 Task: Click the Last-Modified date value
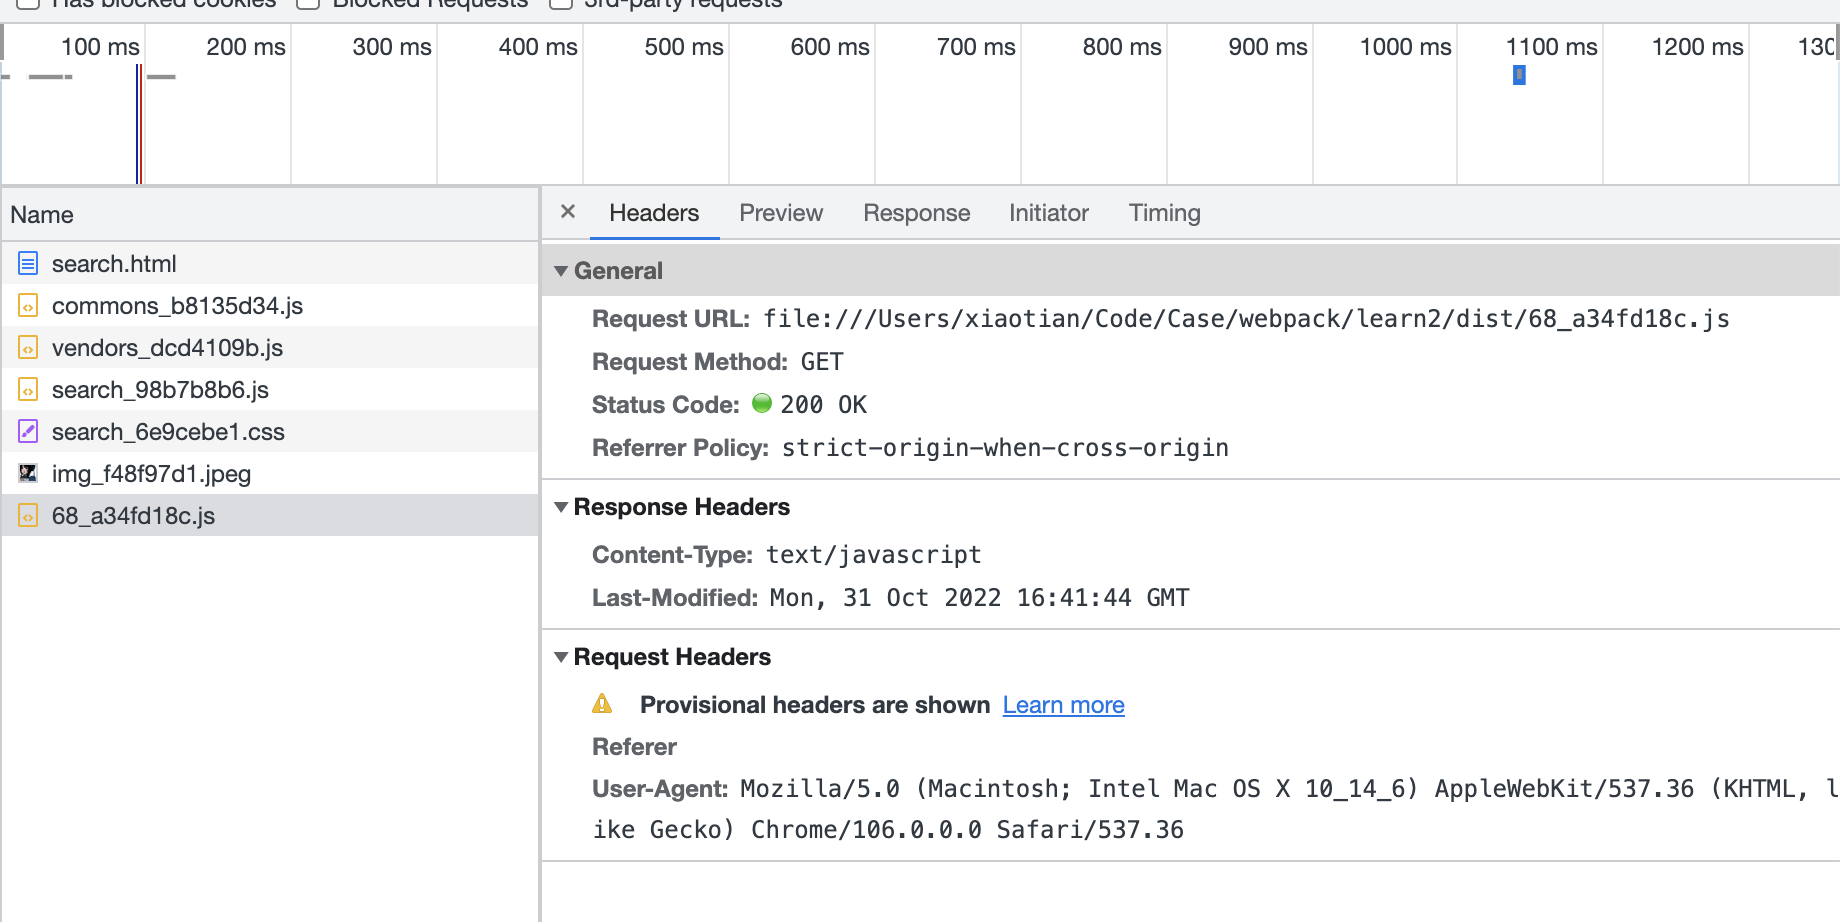979,598
